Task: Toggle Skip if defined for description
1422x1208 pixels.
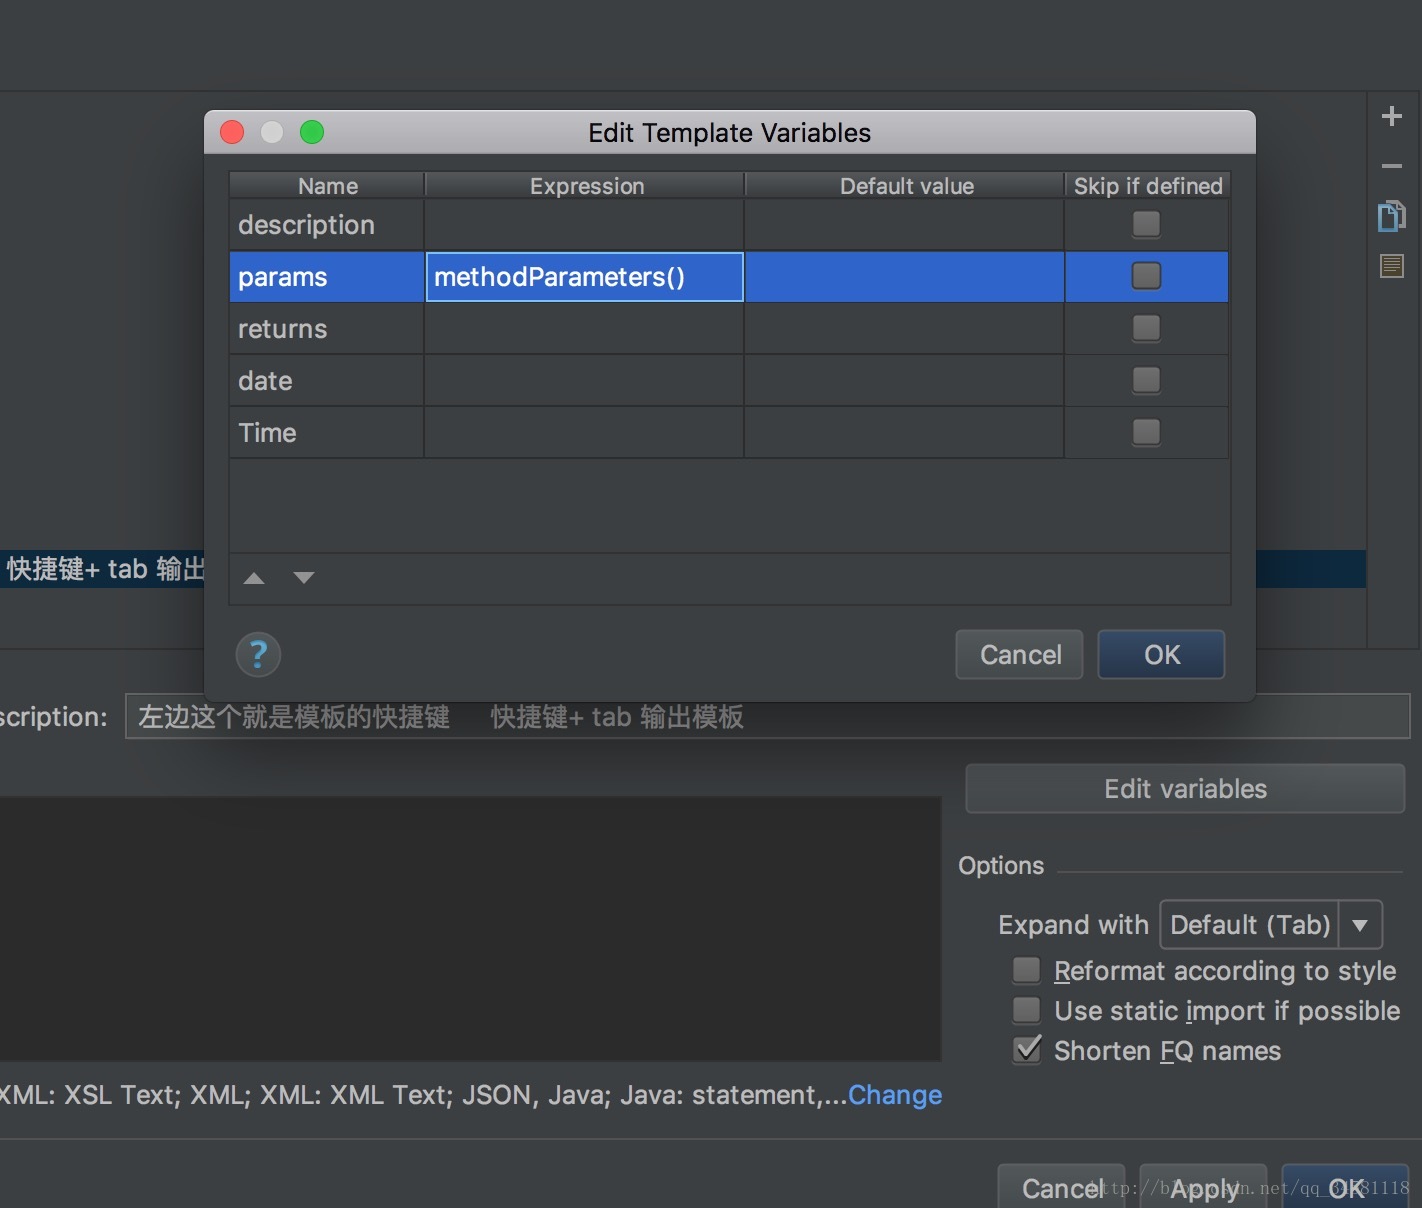Action: pyautogui.click(x=1146, y=225)
